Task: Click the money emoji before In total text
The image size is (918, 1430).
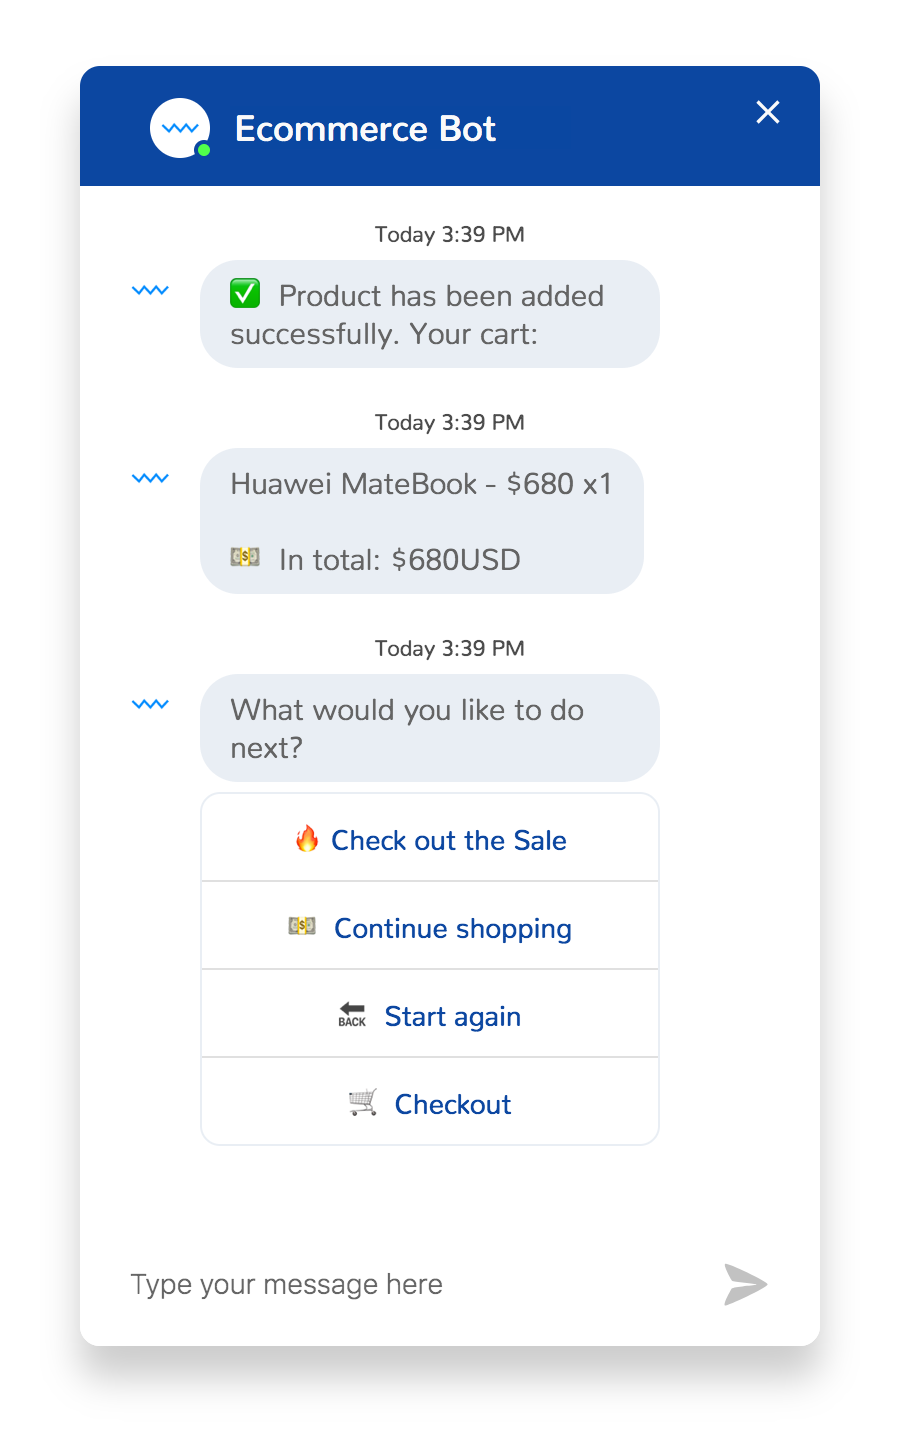Action: click(x=245, y=557)
